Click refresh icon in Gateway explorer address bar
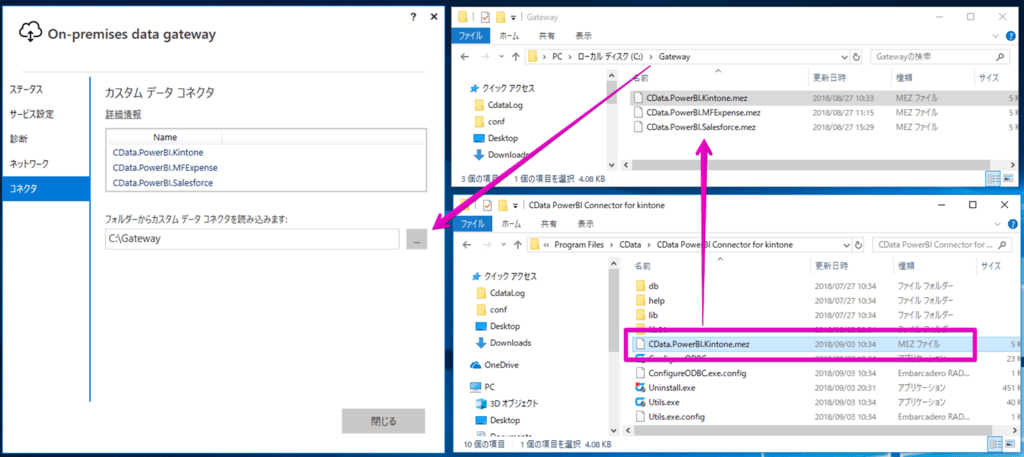 click(x=857, y=57)
